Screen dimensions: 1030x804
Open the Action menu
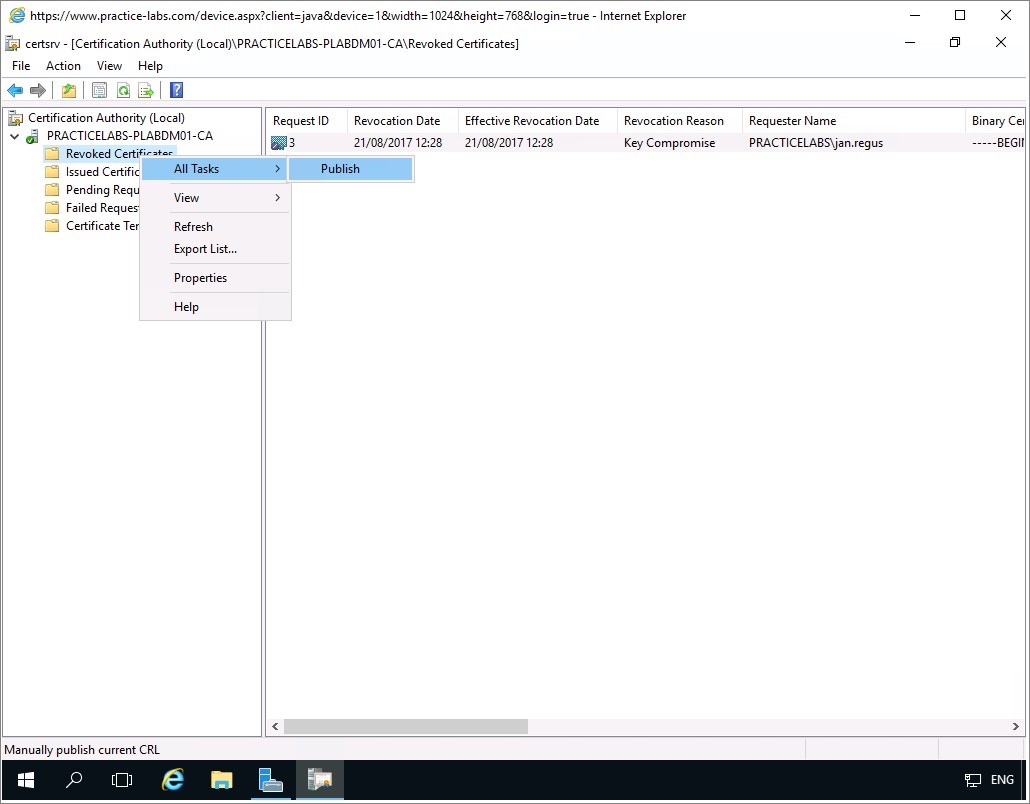(x=63, y=66)
